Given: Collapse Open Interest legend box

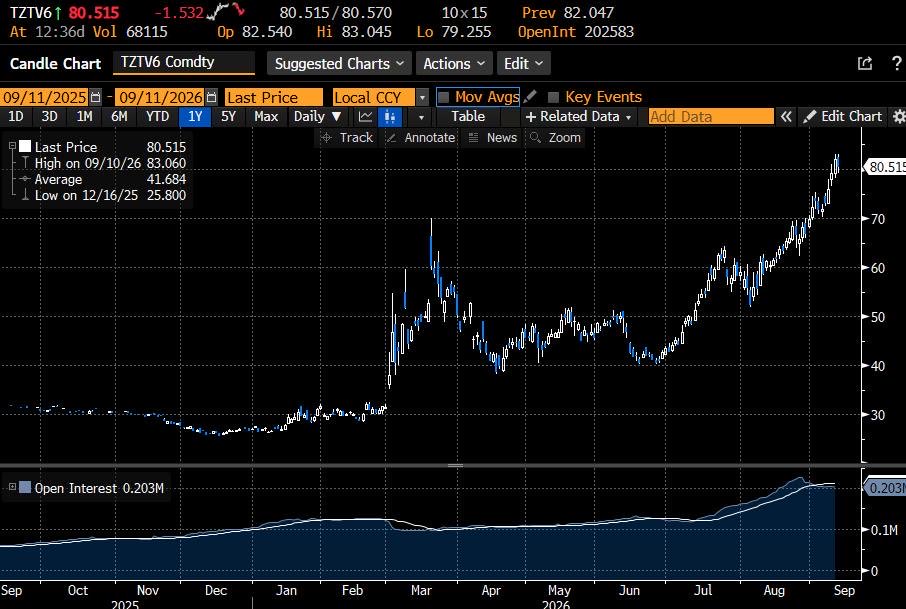Looking at the screenshot, I should (12, 487).
